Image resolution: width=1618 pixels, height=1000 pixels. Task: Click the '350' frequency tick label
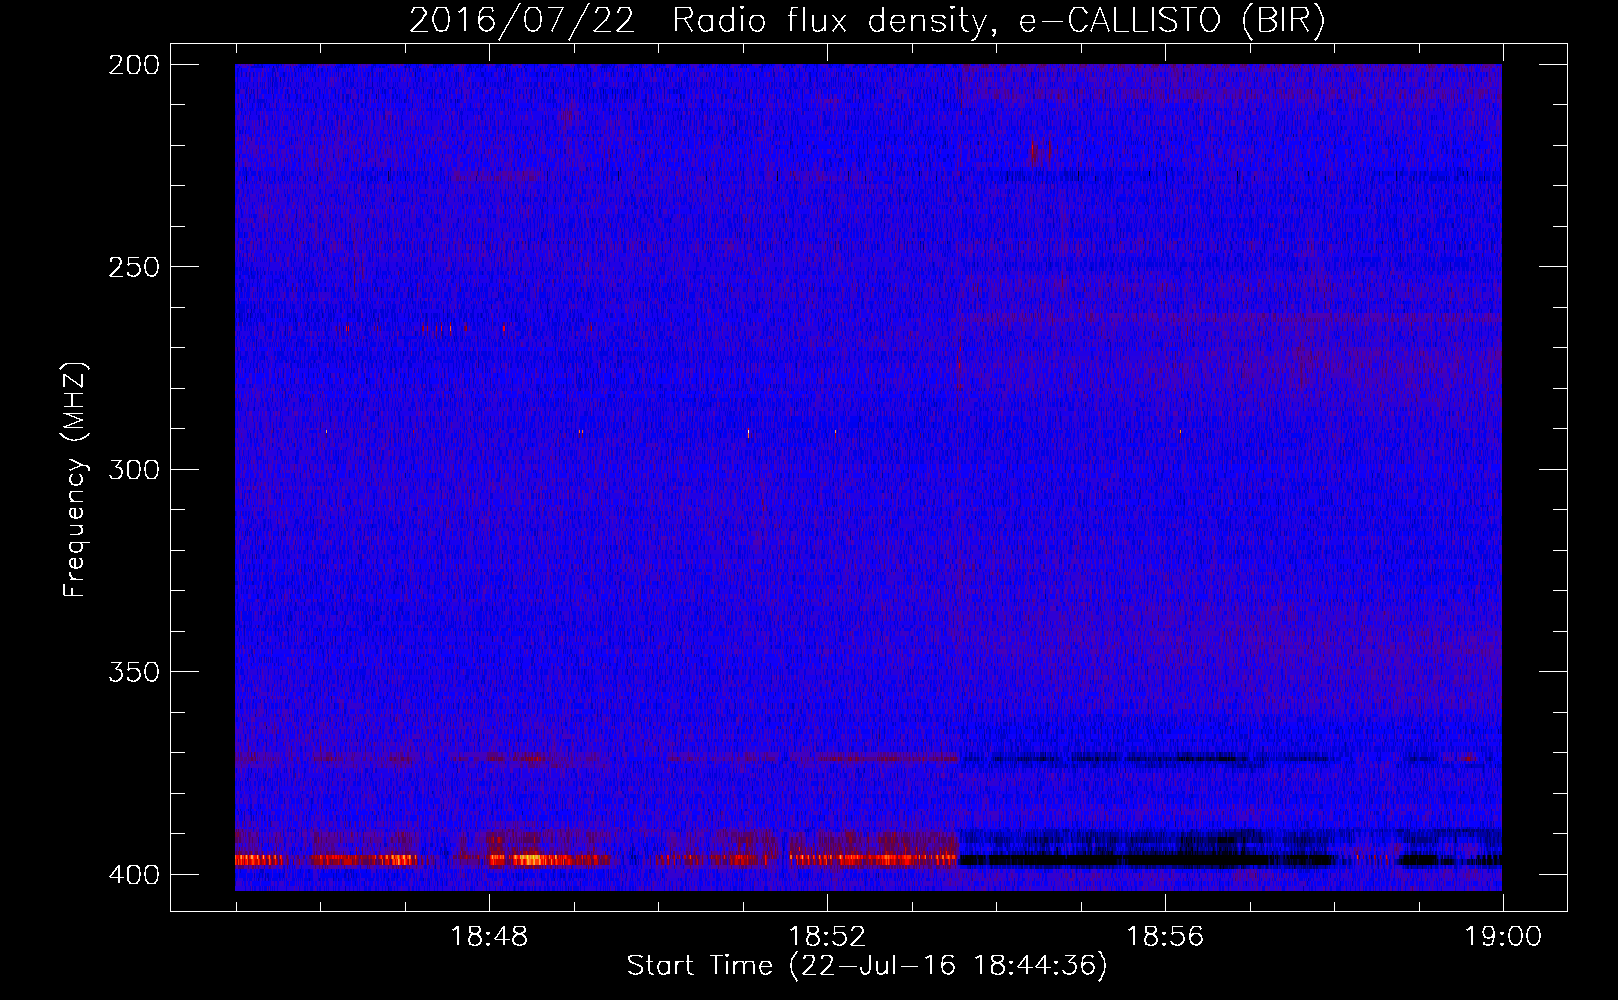click(x=133, y=671)
